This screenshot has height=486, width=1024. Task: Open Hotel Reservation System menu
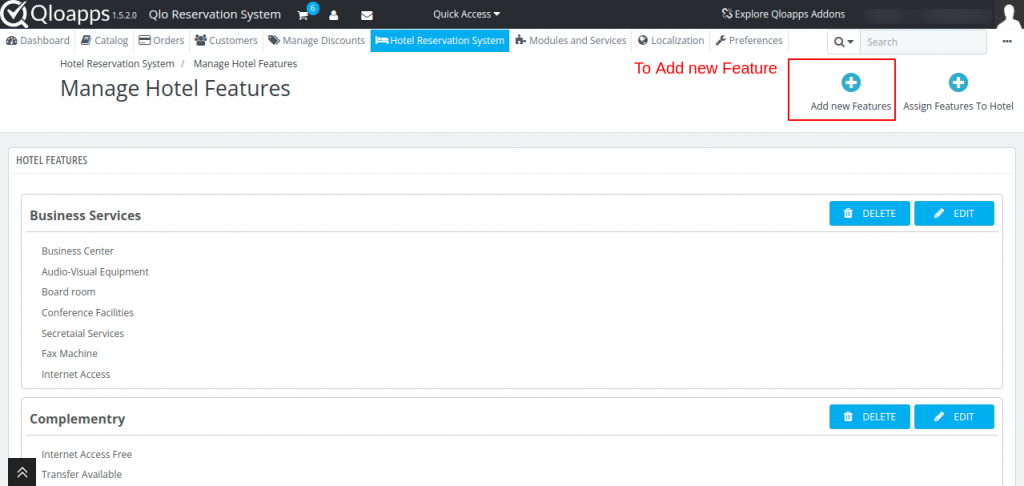click(x=440, y=40)
